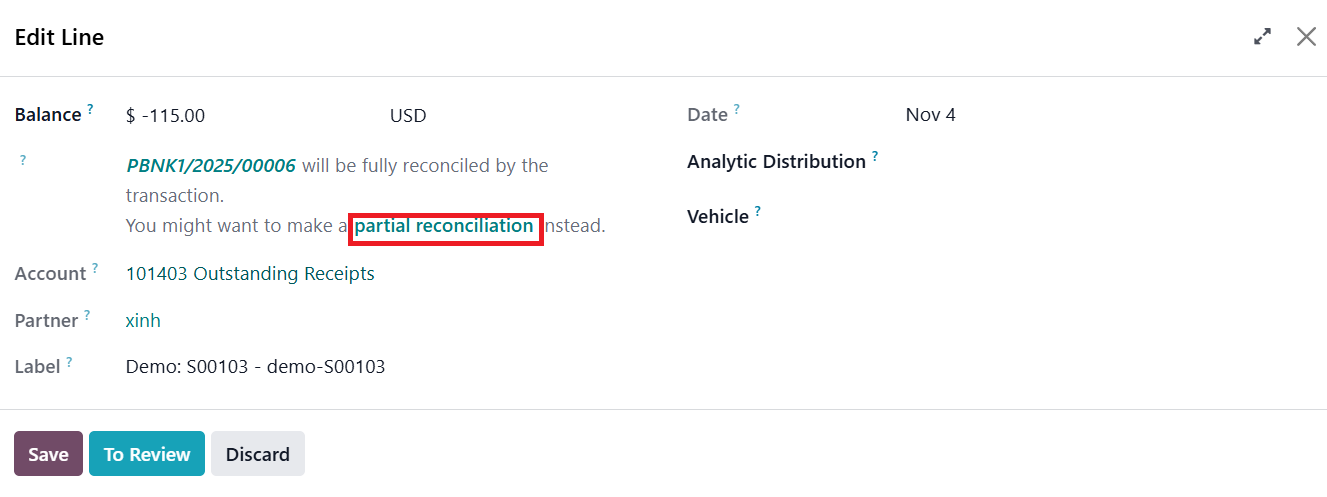Save the edited line
Image resolution: width=1327 pixels, height=497 pixels.
[x=48, y=454]
